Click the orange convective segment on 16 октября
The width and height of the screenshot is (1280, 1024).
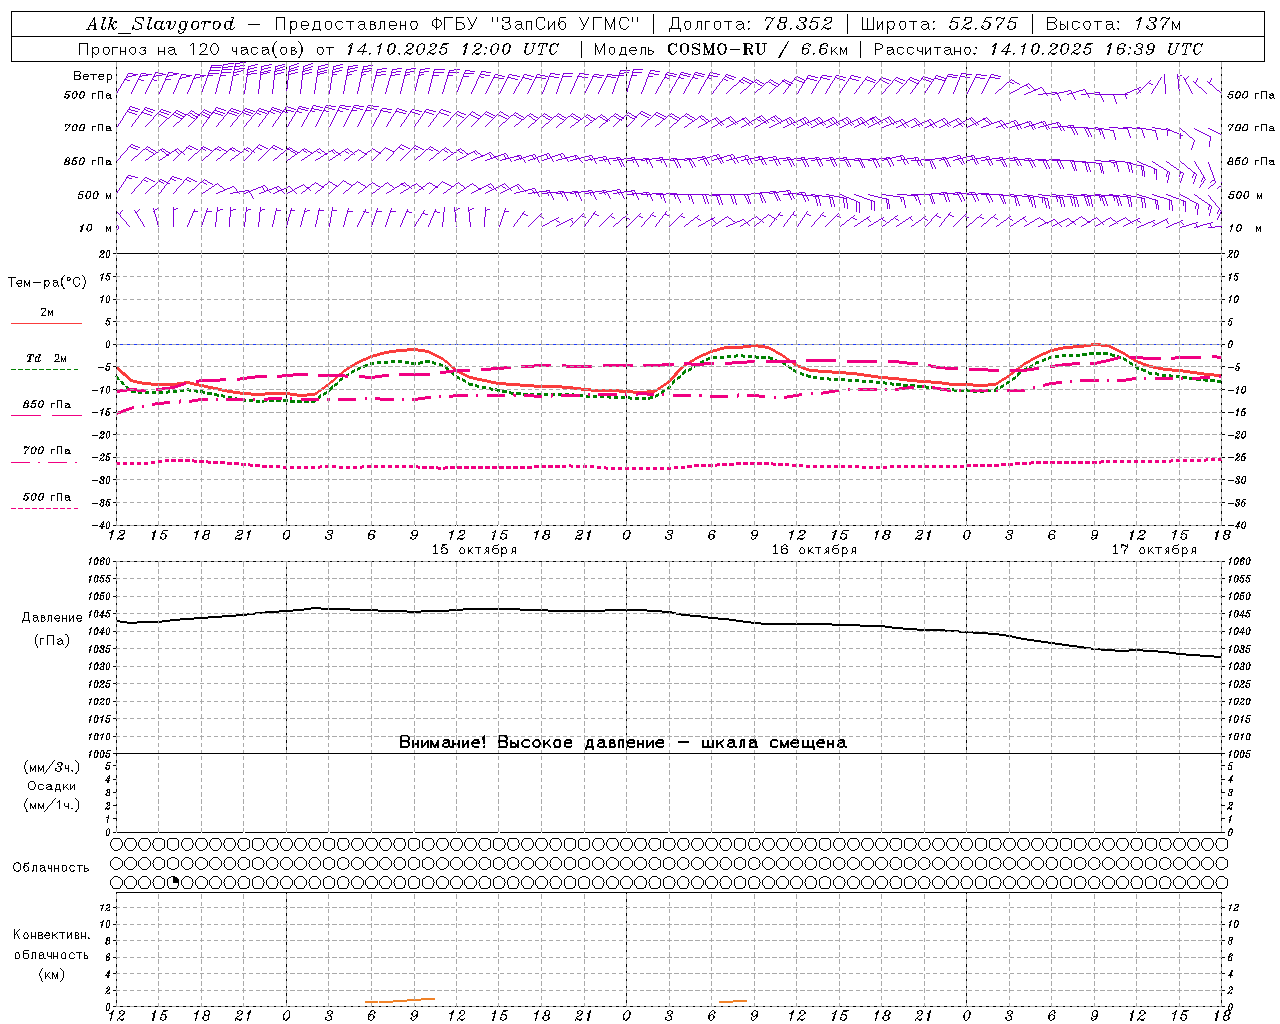[x=733, y=1001]
